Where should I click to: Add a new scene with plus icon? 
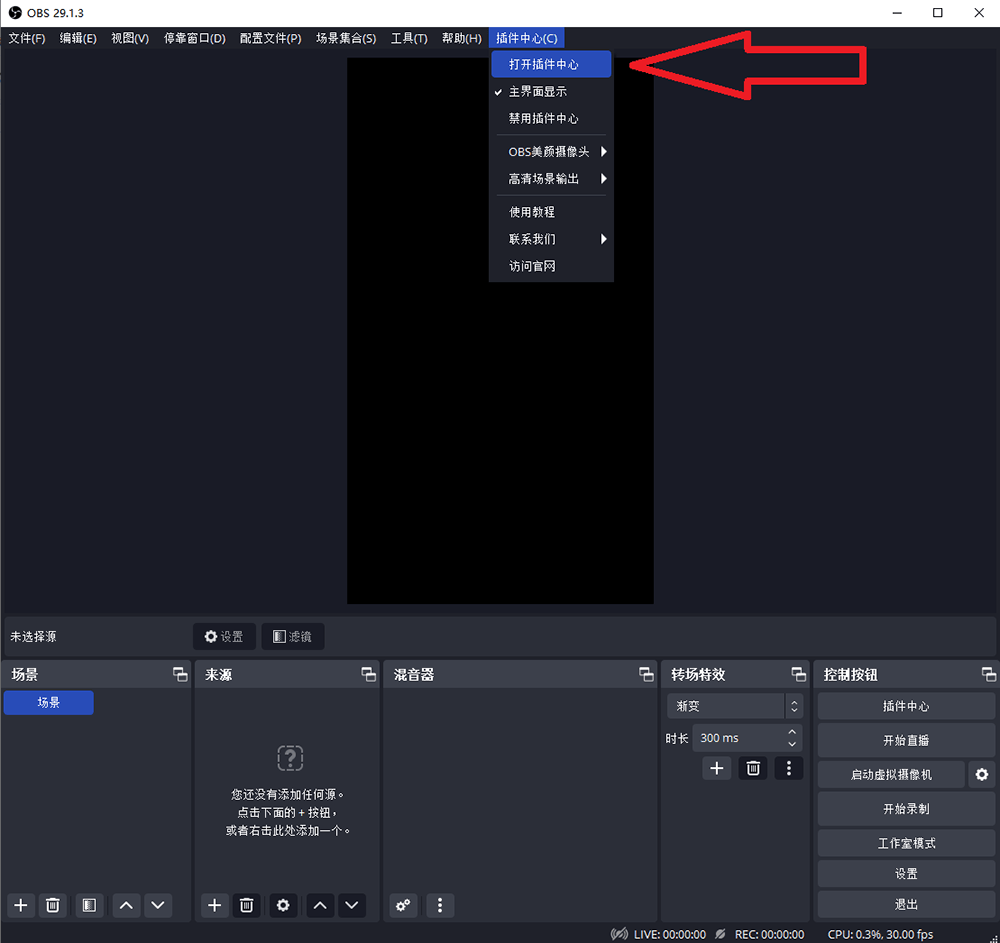(20, 905)
